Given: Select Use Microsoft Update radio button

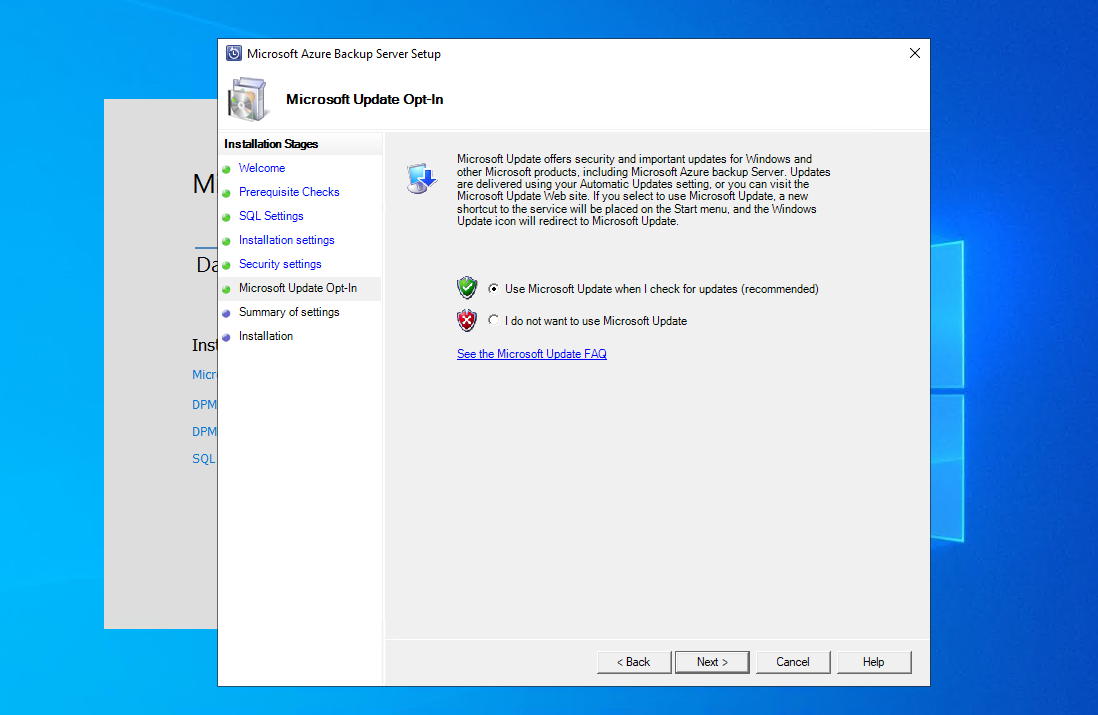Looking at the screenshot, I should pyautogui.click(x=494, y=289).
